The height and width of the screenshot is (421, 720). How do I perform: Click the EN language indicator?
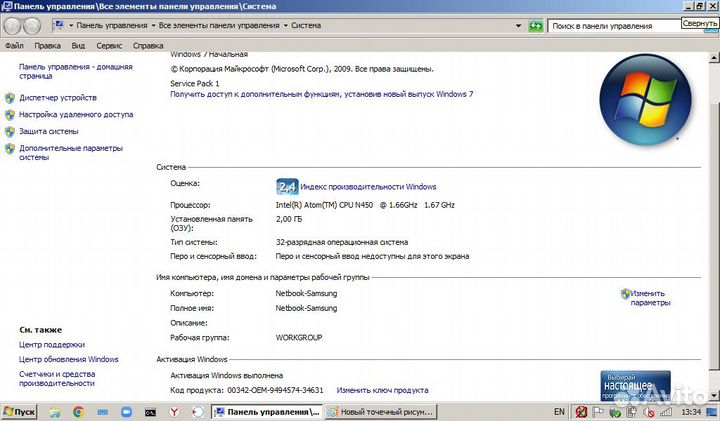pos(559,412)
